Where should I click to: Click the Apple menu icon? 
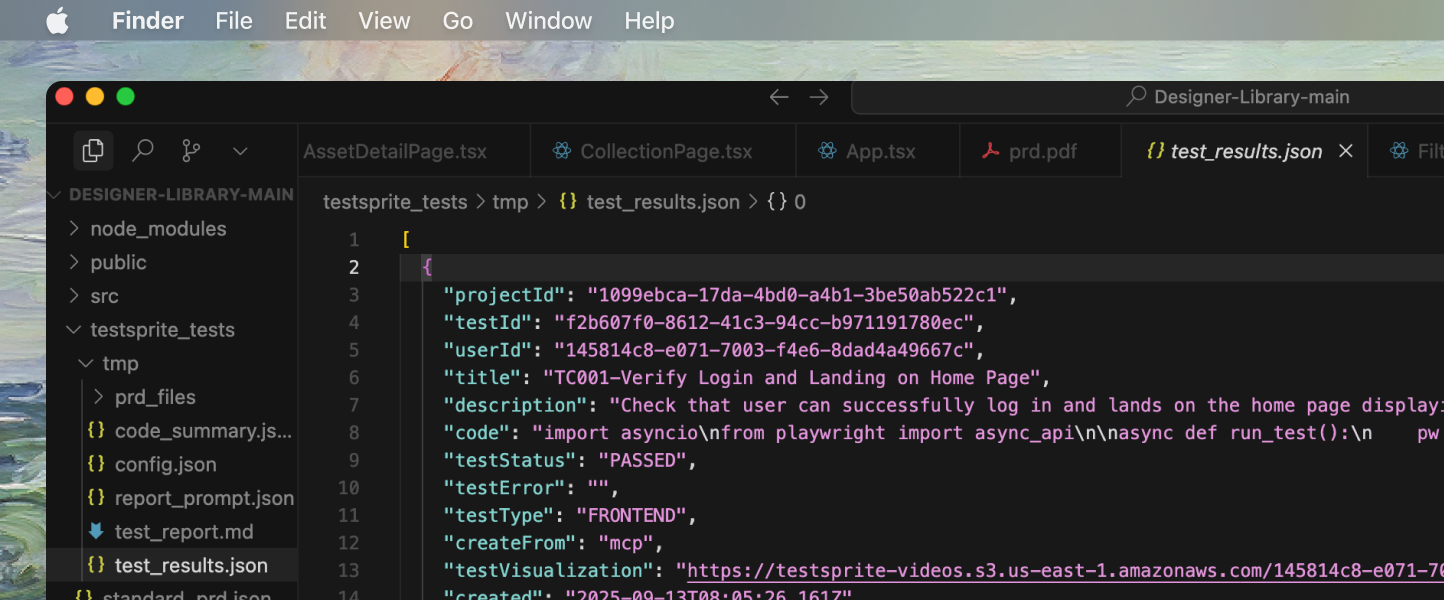[x=57, y=21]
